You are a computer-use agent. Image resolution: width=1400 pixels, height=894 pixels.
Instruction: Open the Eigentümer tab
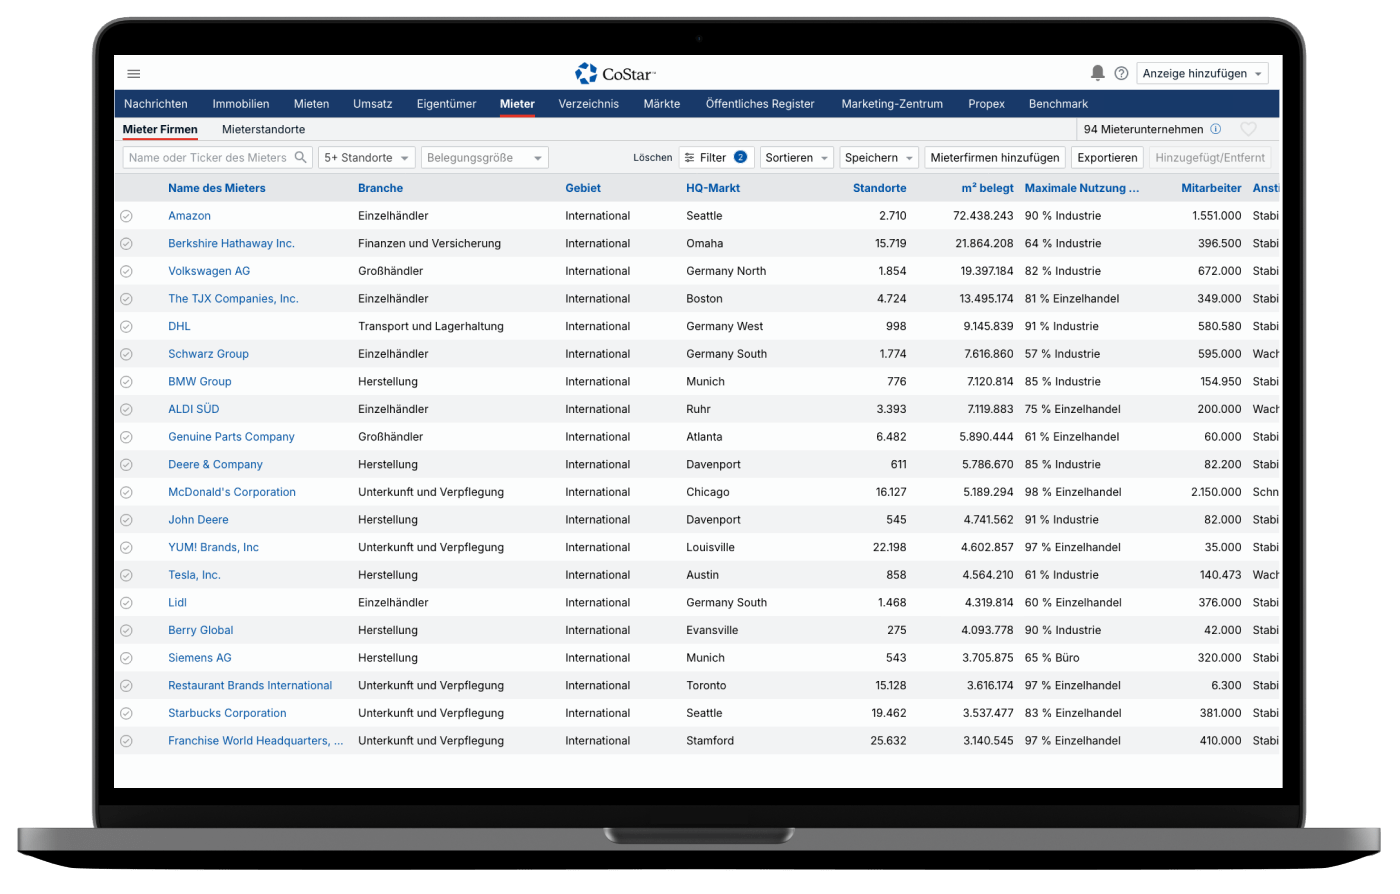[x=446, y=104]
